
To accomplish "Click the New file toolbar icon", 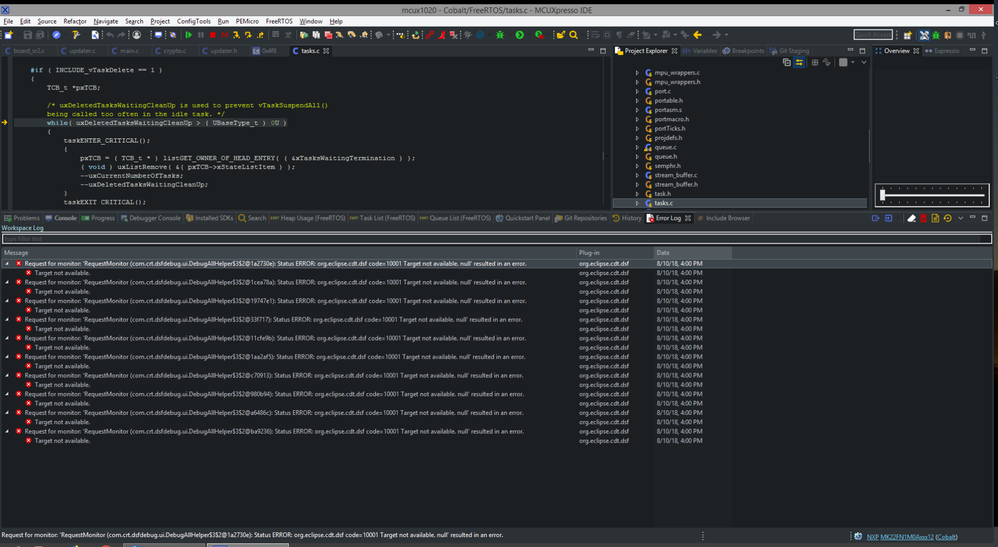I will click(8, 35).
